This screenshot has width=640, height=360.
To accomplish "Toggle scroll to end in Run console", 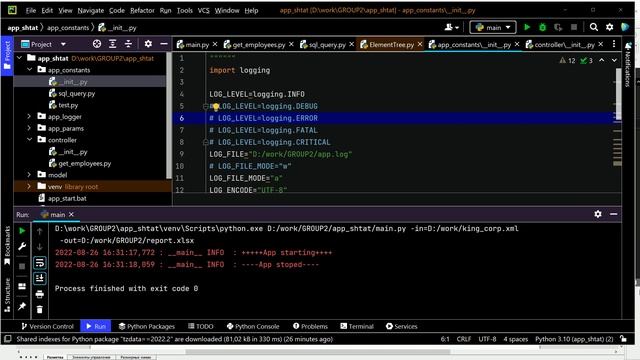I will click(x=40, y=278).
